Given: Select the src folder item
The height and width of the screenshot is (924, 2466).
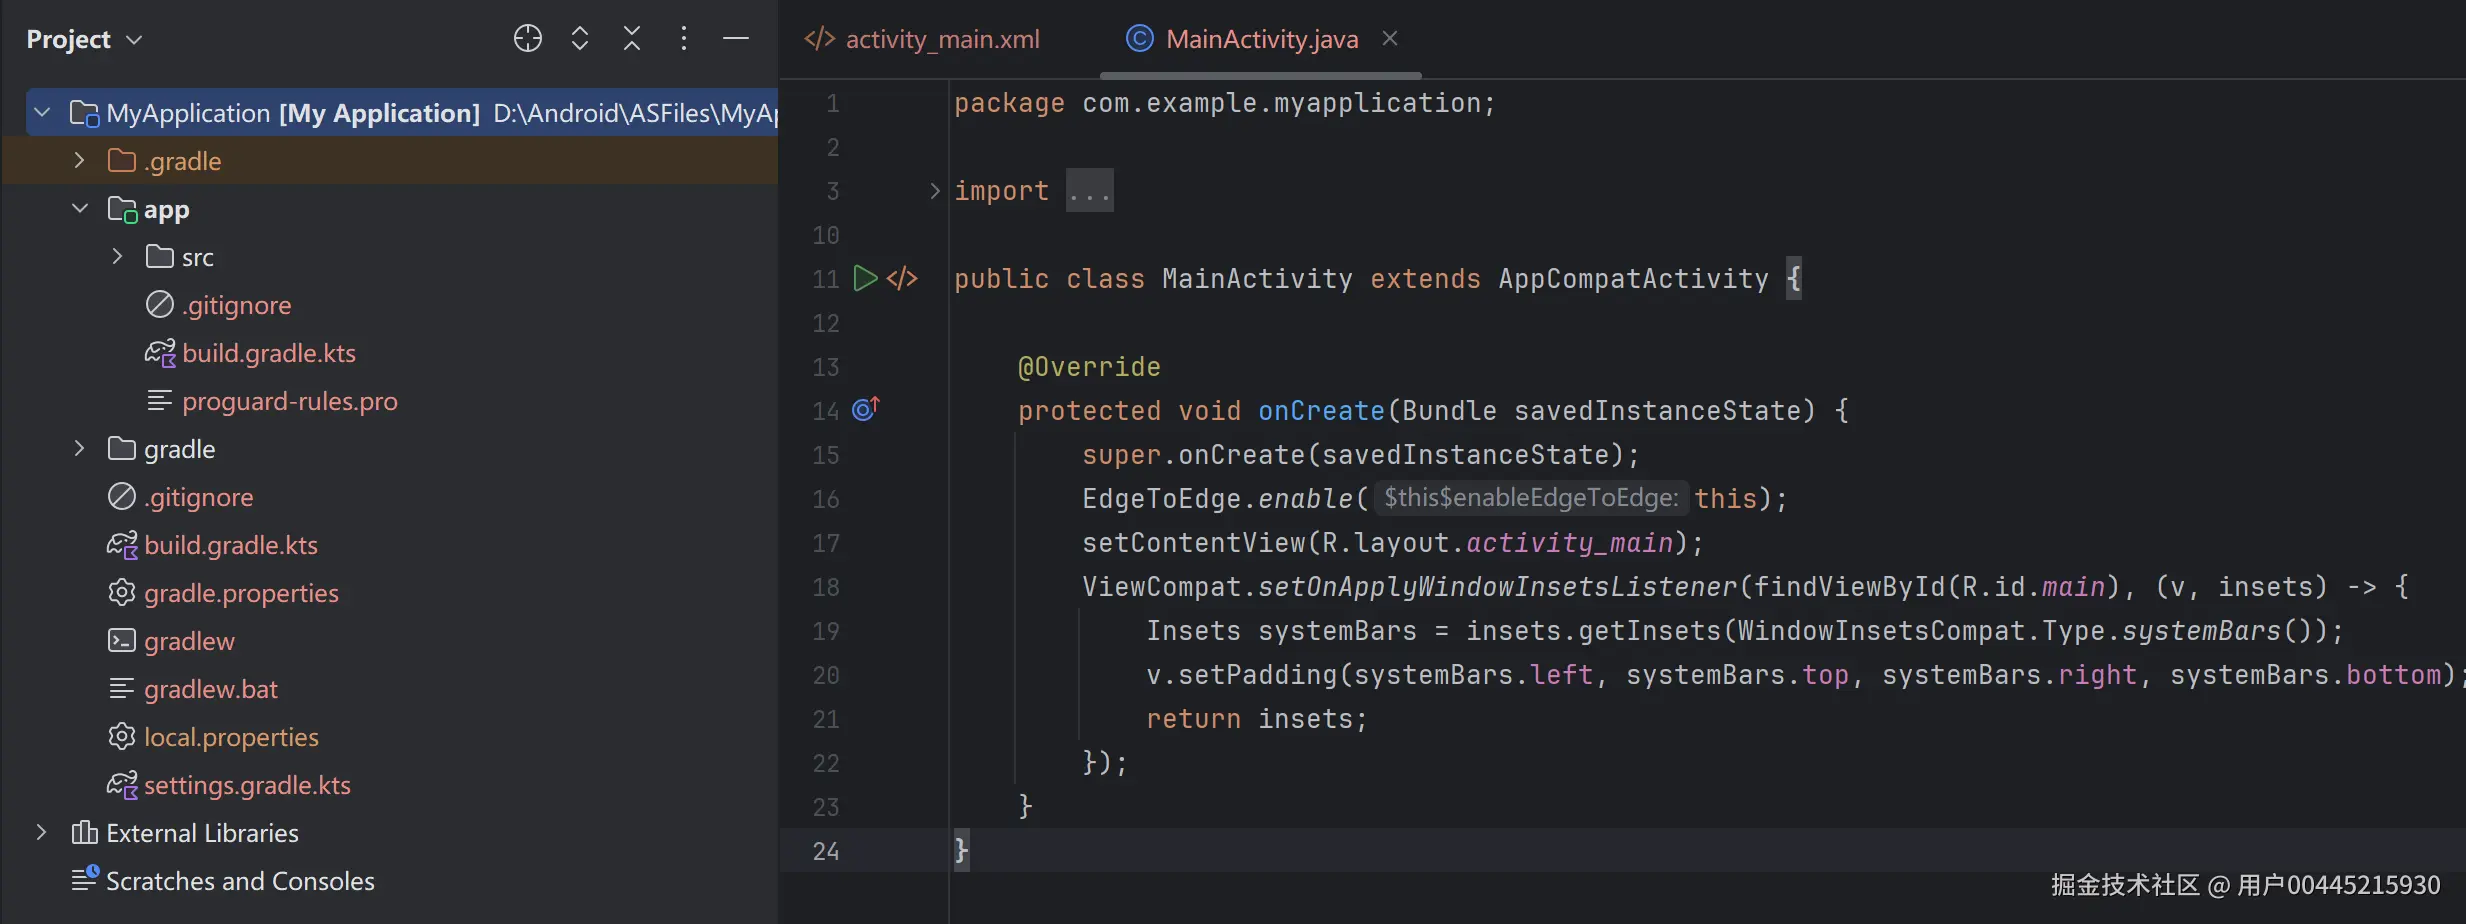Looking at the screenshot, I should (198, 258).
